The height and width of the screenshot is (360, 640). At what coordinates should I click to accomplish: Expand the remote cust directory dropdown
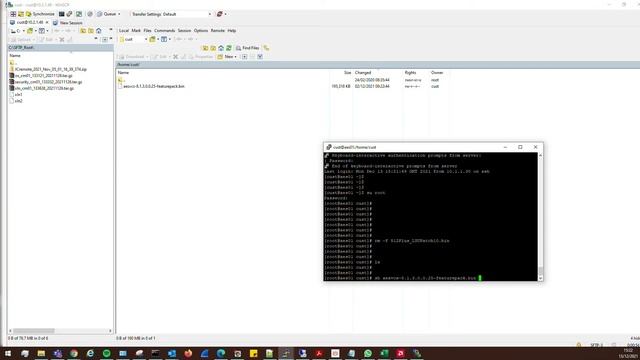tap(146, 39)
